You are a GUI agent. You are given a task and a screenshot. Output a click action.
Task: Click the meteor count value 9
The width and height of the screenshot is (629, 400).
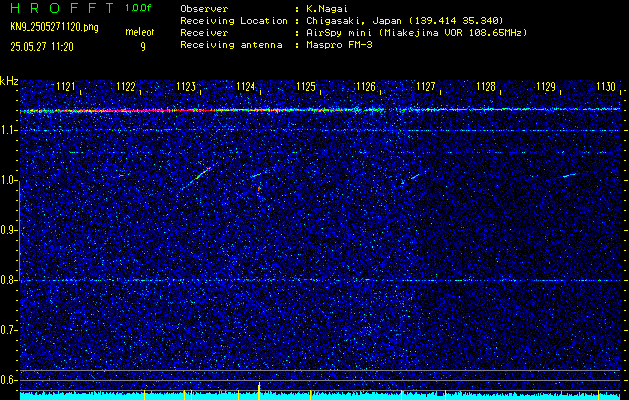point(143,47)
